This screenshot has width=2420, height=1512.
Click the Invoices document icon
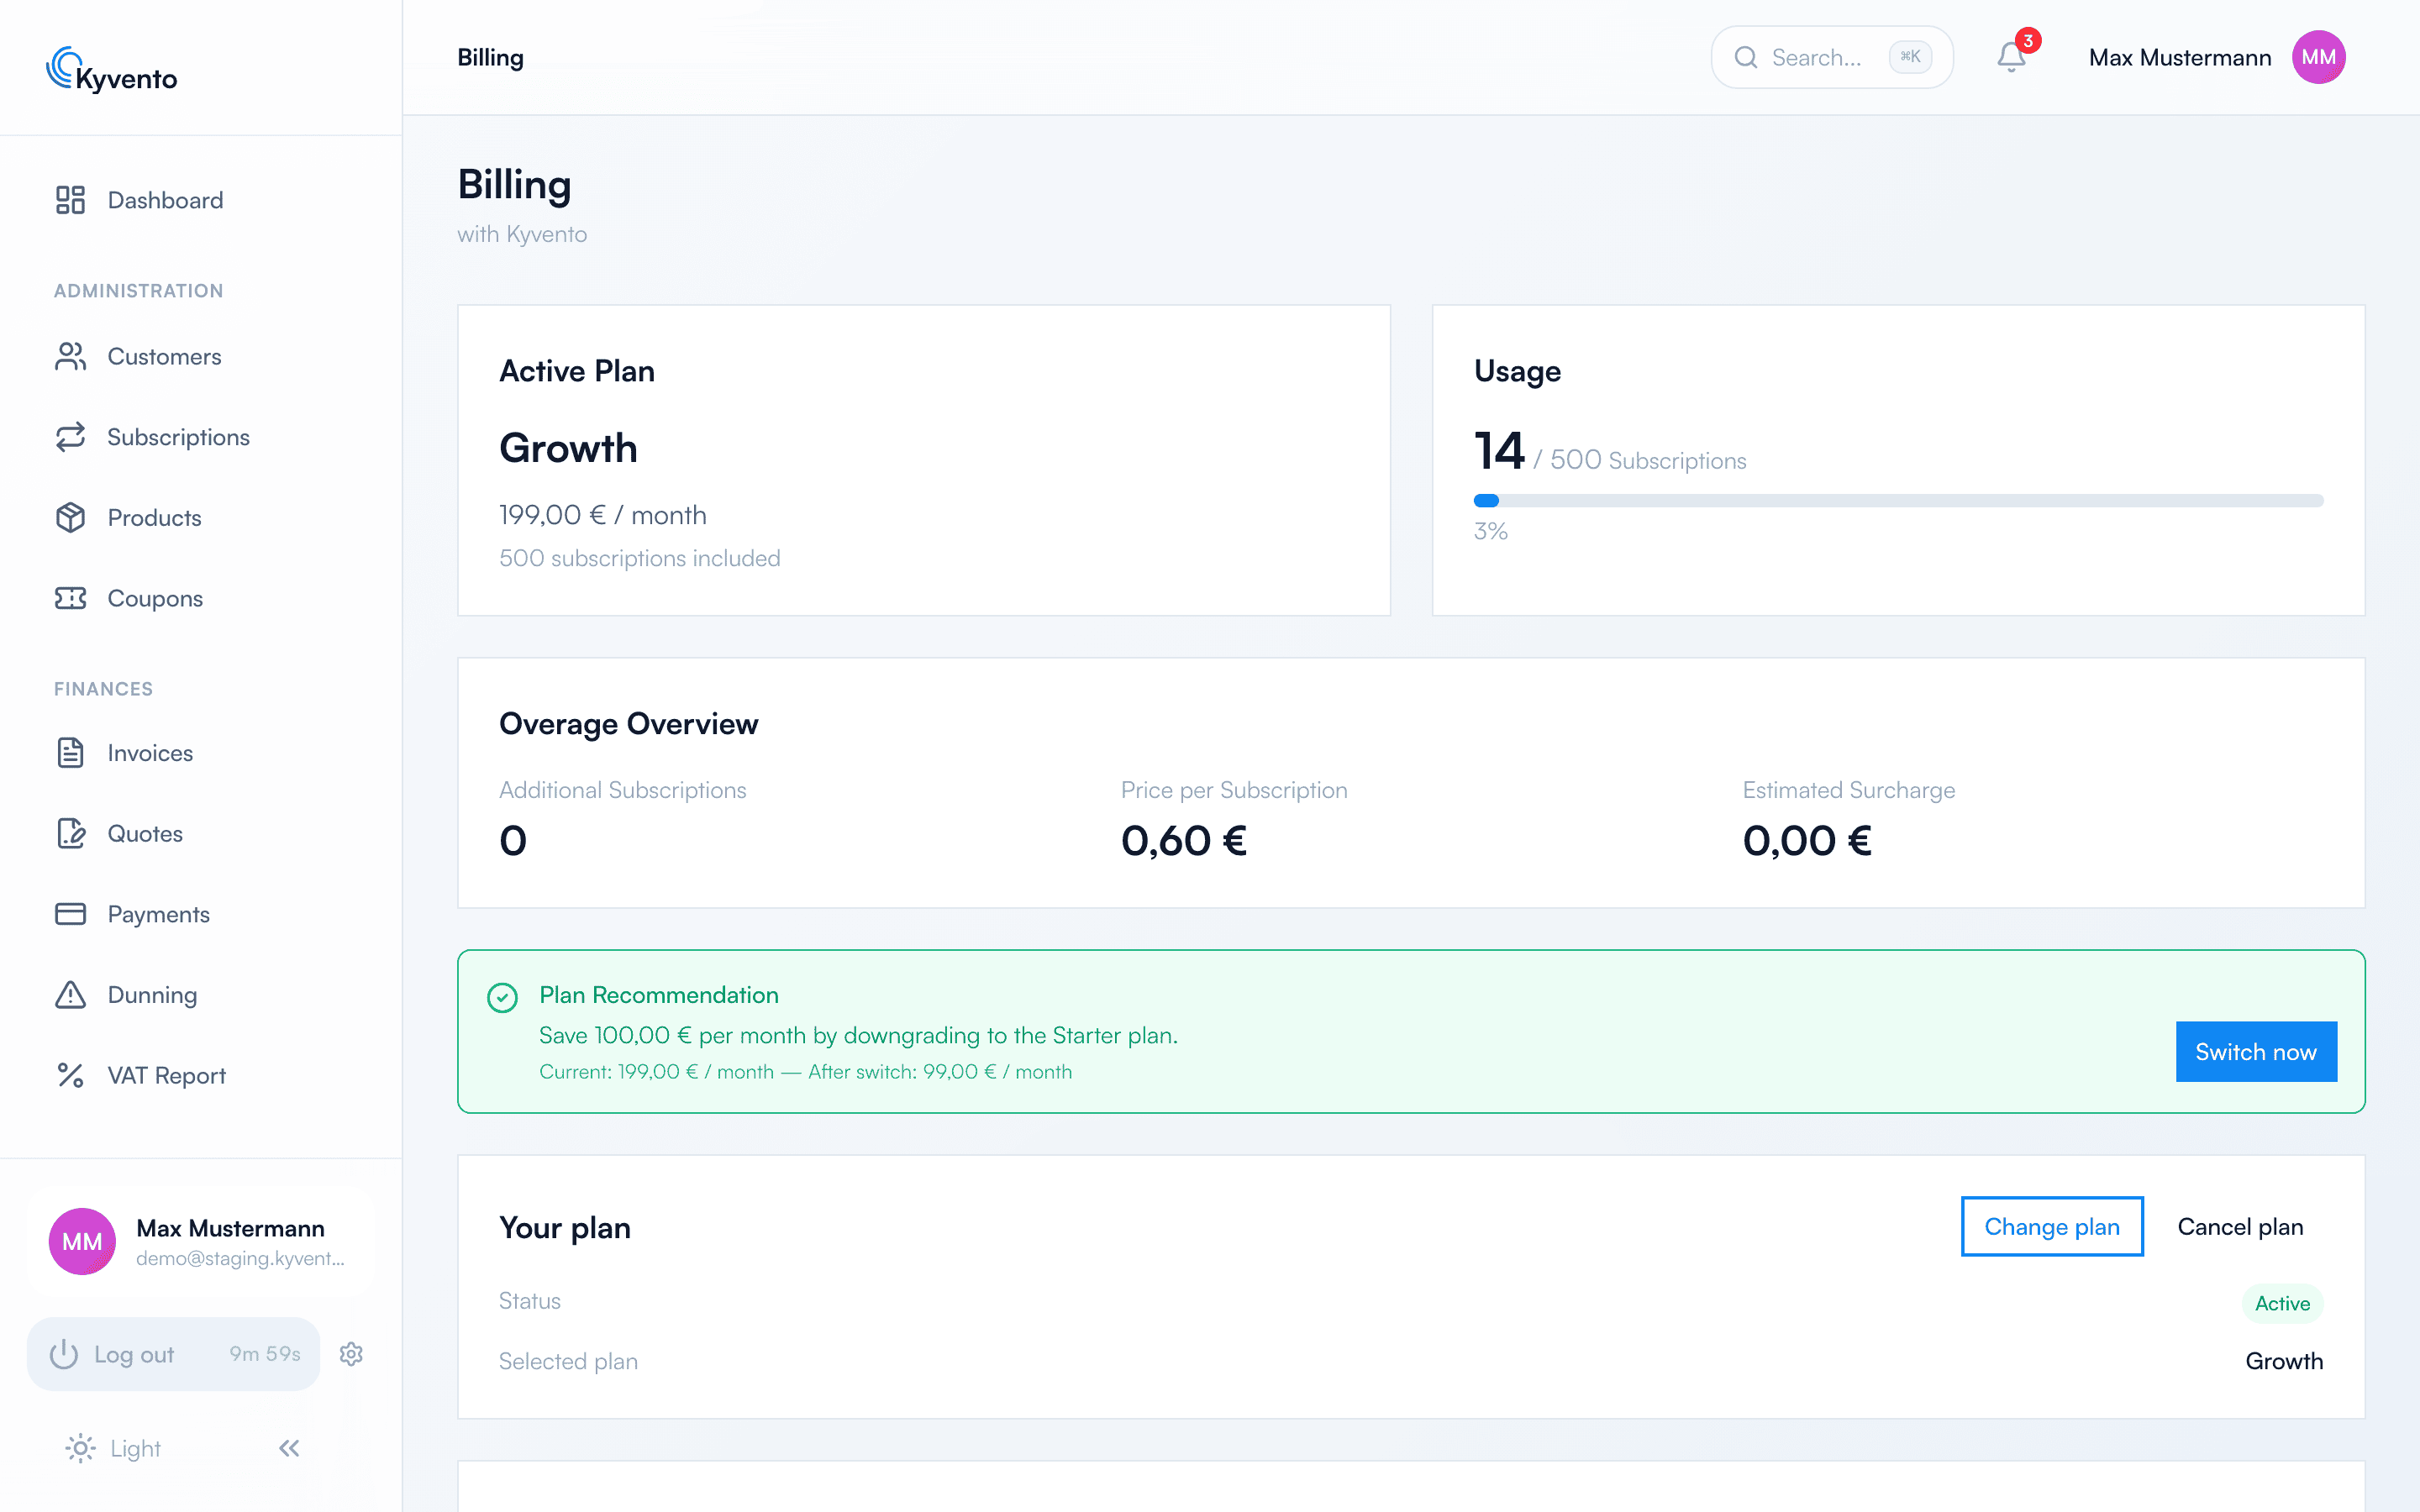coord(70,753)
